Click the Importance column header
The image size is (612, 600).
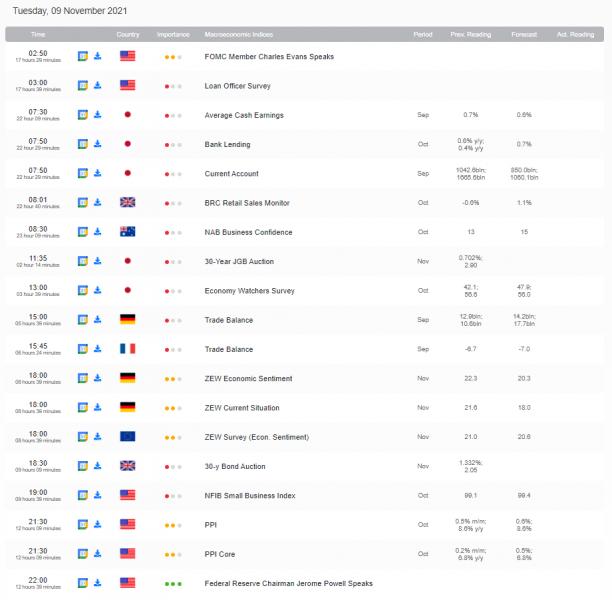pyautogui.click(x=173, y=35)
